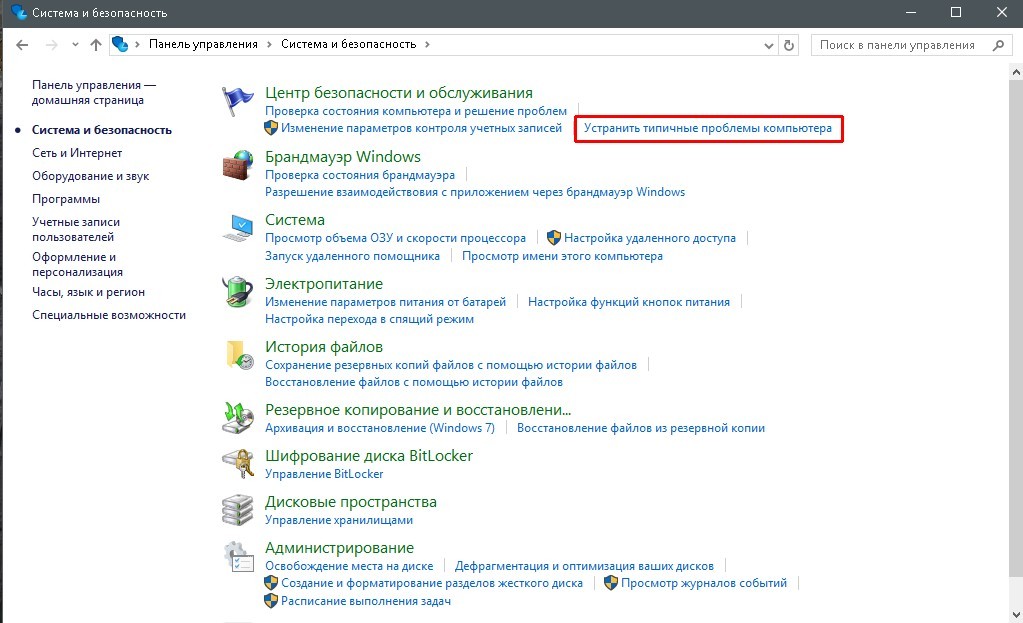Click Просмотр имени этого компьютера link
The height and width of the screenshot is (623, 1023).
[x=562, y=256]
